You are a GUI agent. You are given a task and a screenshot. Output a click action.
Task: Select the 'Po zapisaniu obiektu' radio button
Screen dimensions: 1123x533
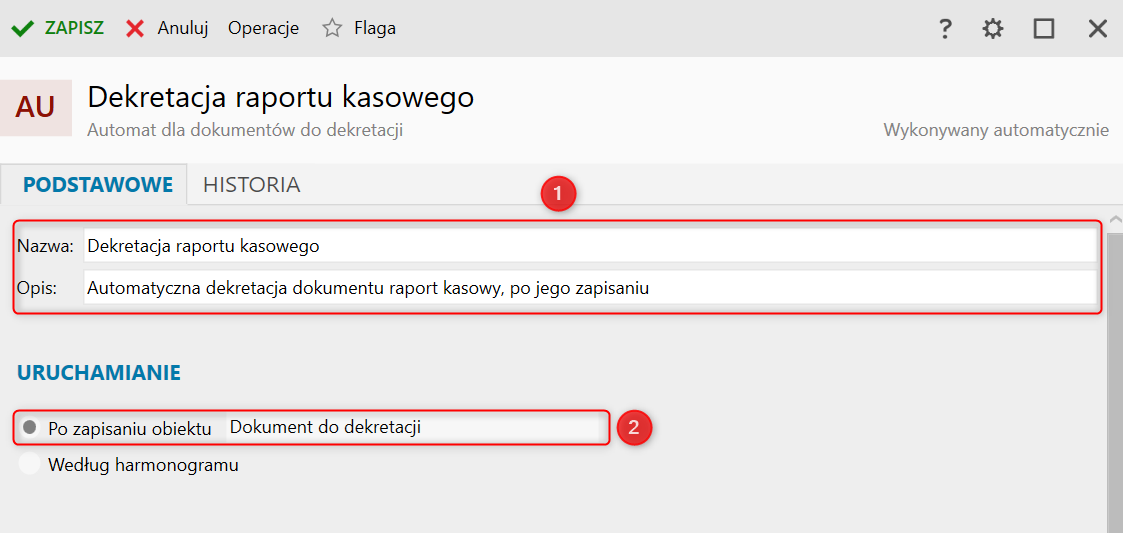tap(30, 428)
